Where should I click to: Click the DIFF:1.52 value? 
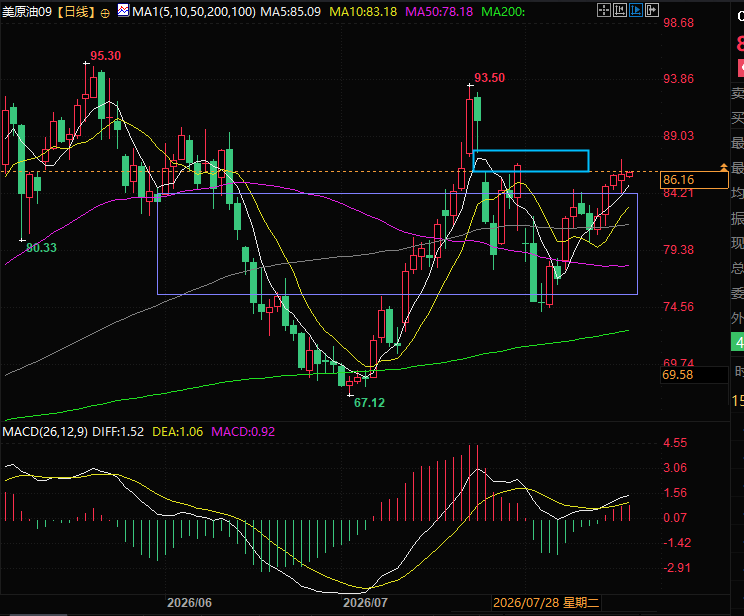pos(118,431)
